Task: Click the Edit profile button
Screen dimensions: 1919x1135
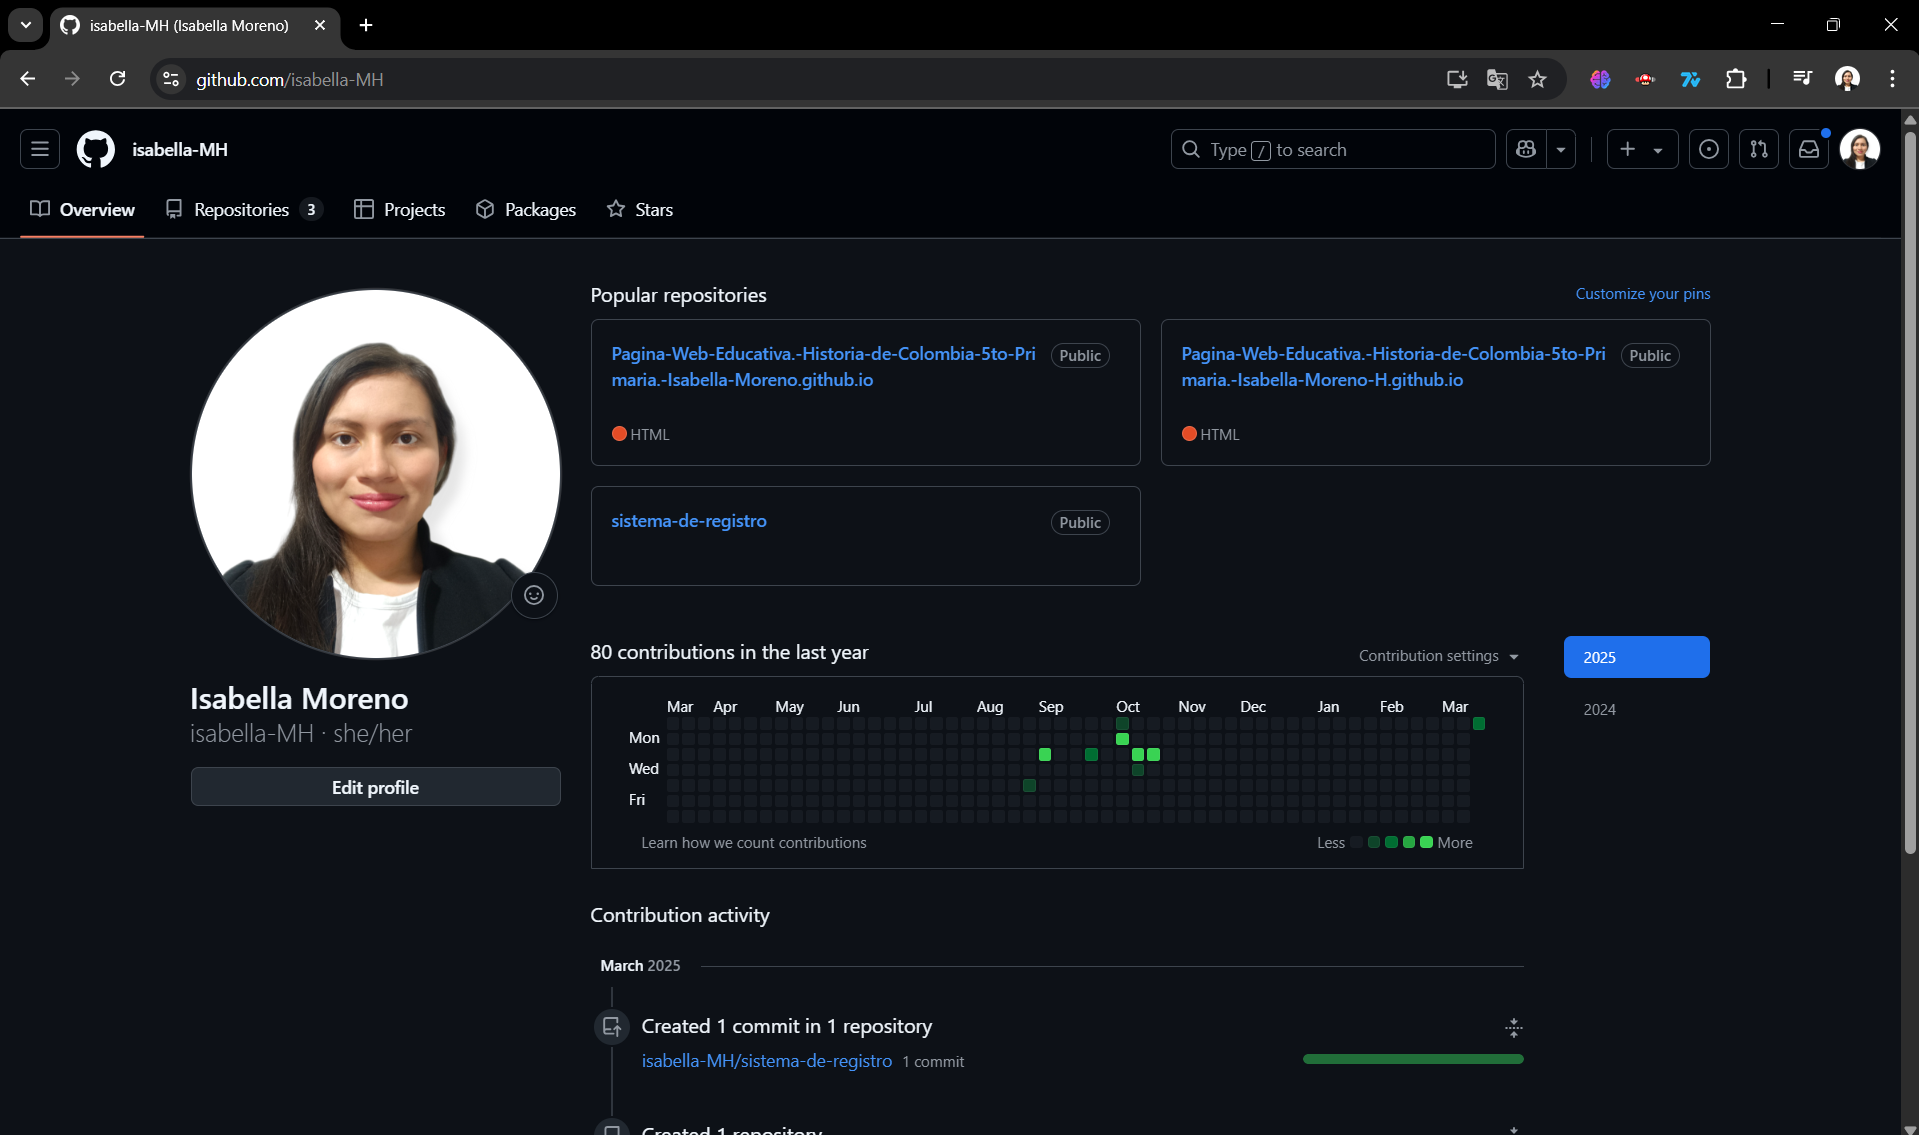Action: coord(375,787)
